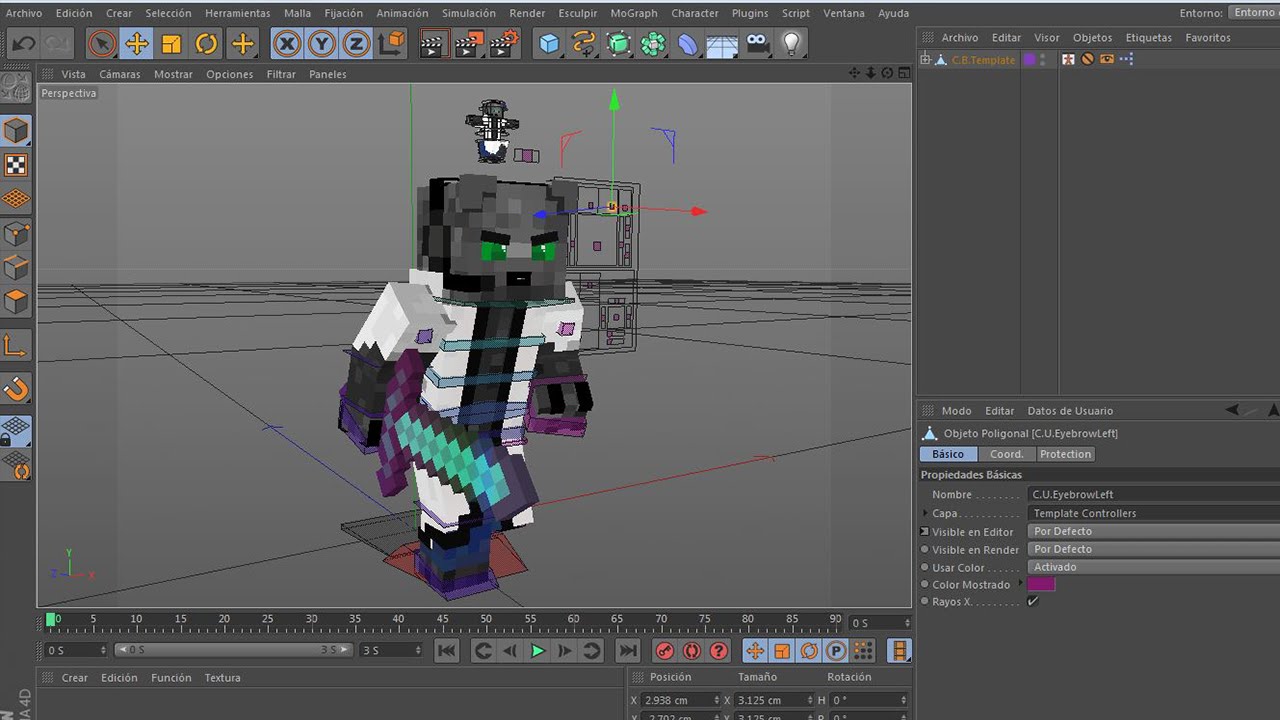Go to start of timeline

pos(447,651)
